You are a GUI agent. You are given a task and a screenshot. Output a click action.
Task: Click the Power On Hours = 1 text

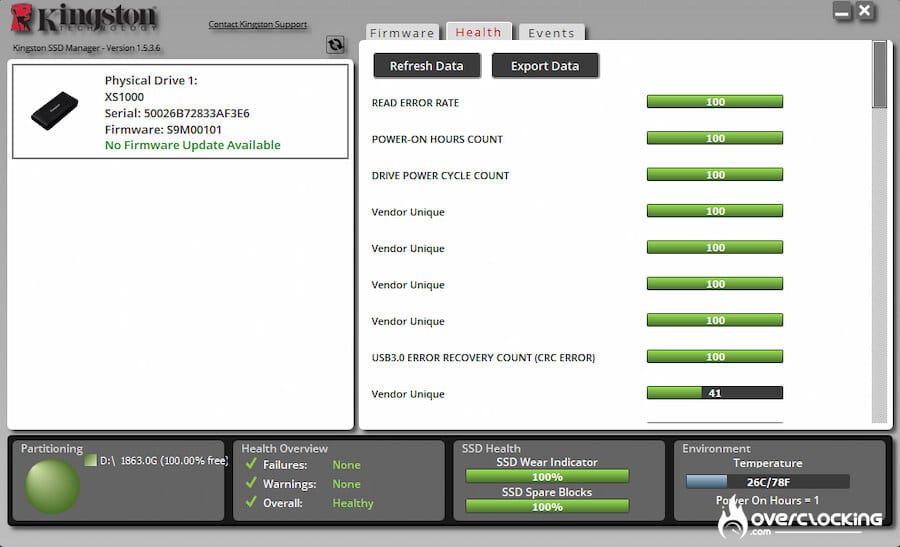coord(767,500)
